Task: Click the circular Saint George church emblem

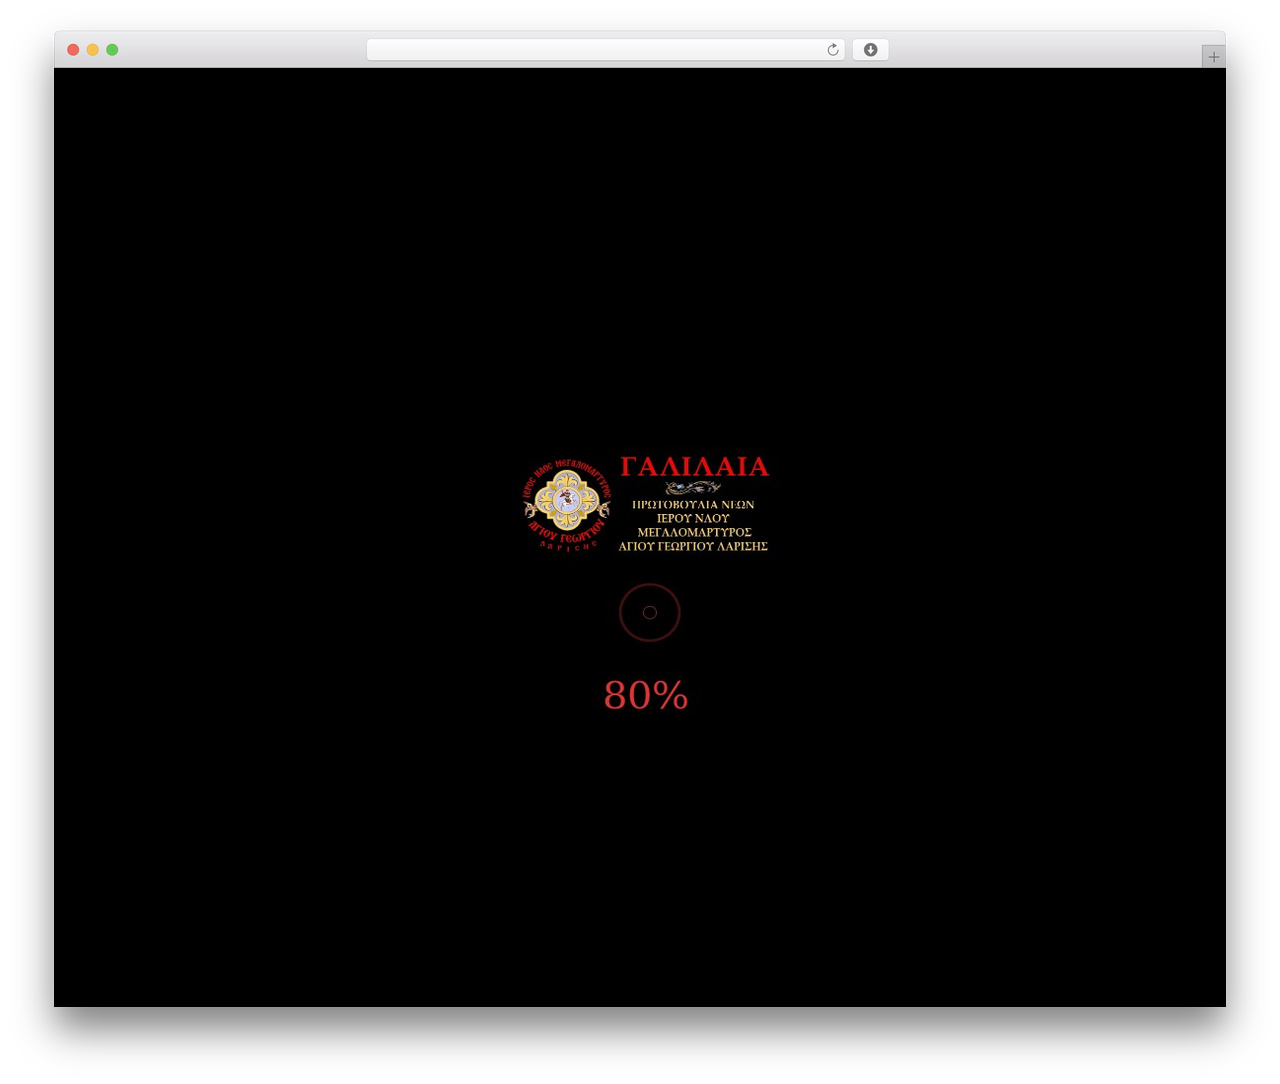Action: pos(567,505)
